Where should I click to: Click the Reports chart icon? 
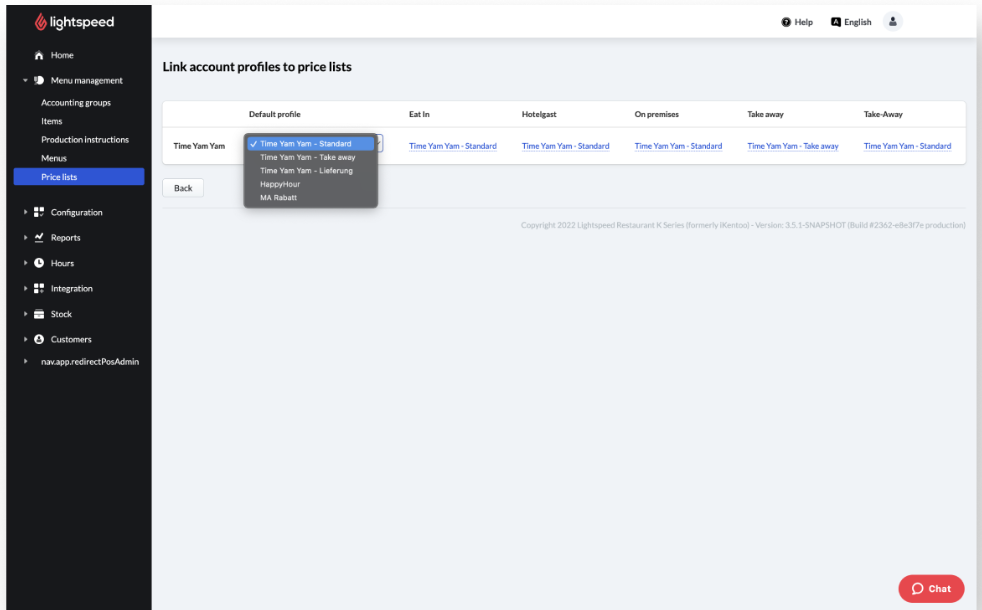39,238
